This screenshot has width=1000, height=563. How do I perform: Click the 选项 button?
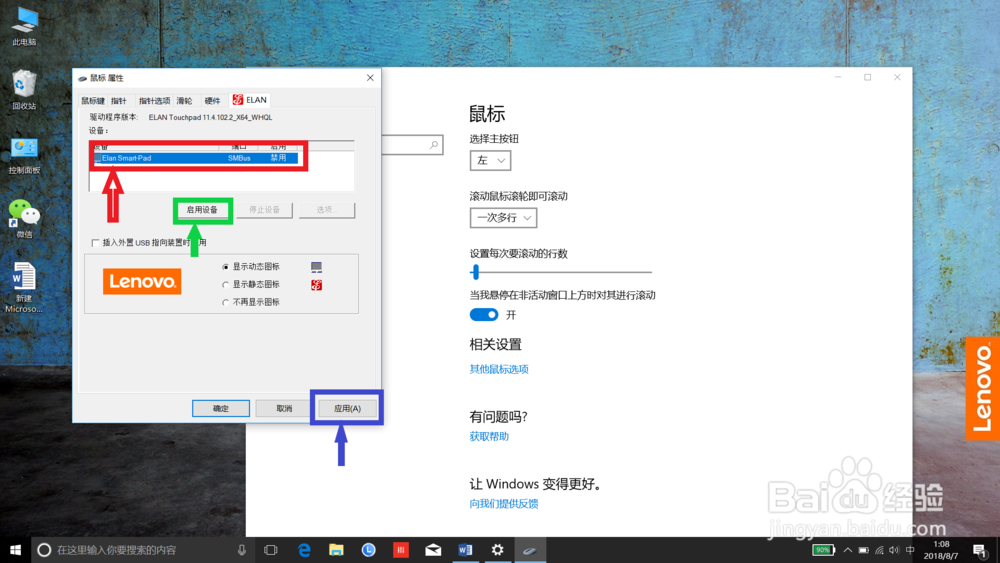(x=327, y=210)
